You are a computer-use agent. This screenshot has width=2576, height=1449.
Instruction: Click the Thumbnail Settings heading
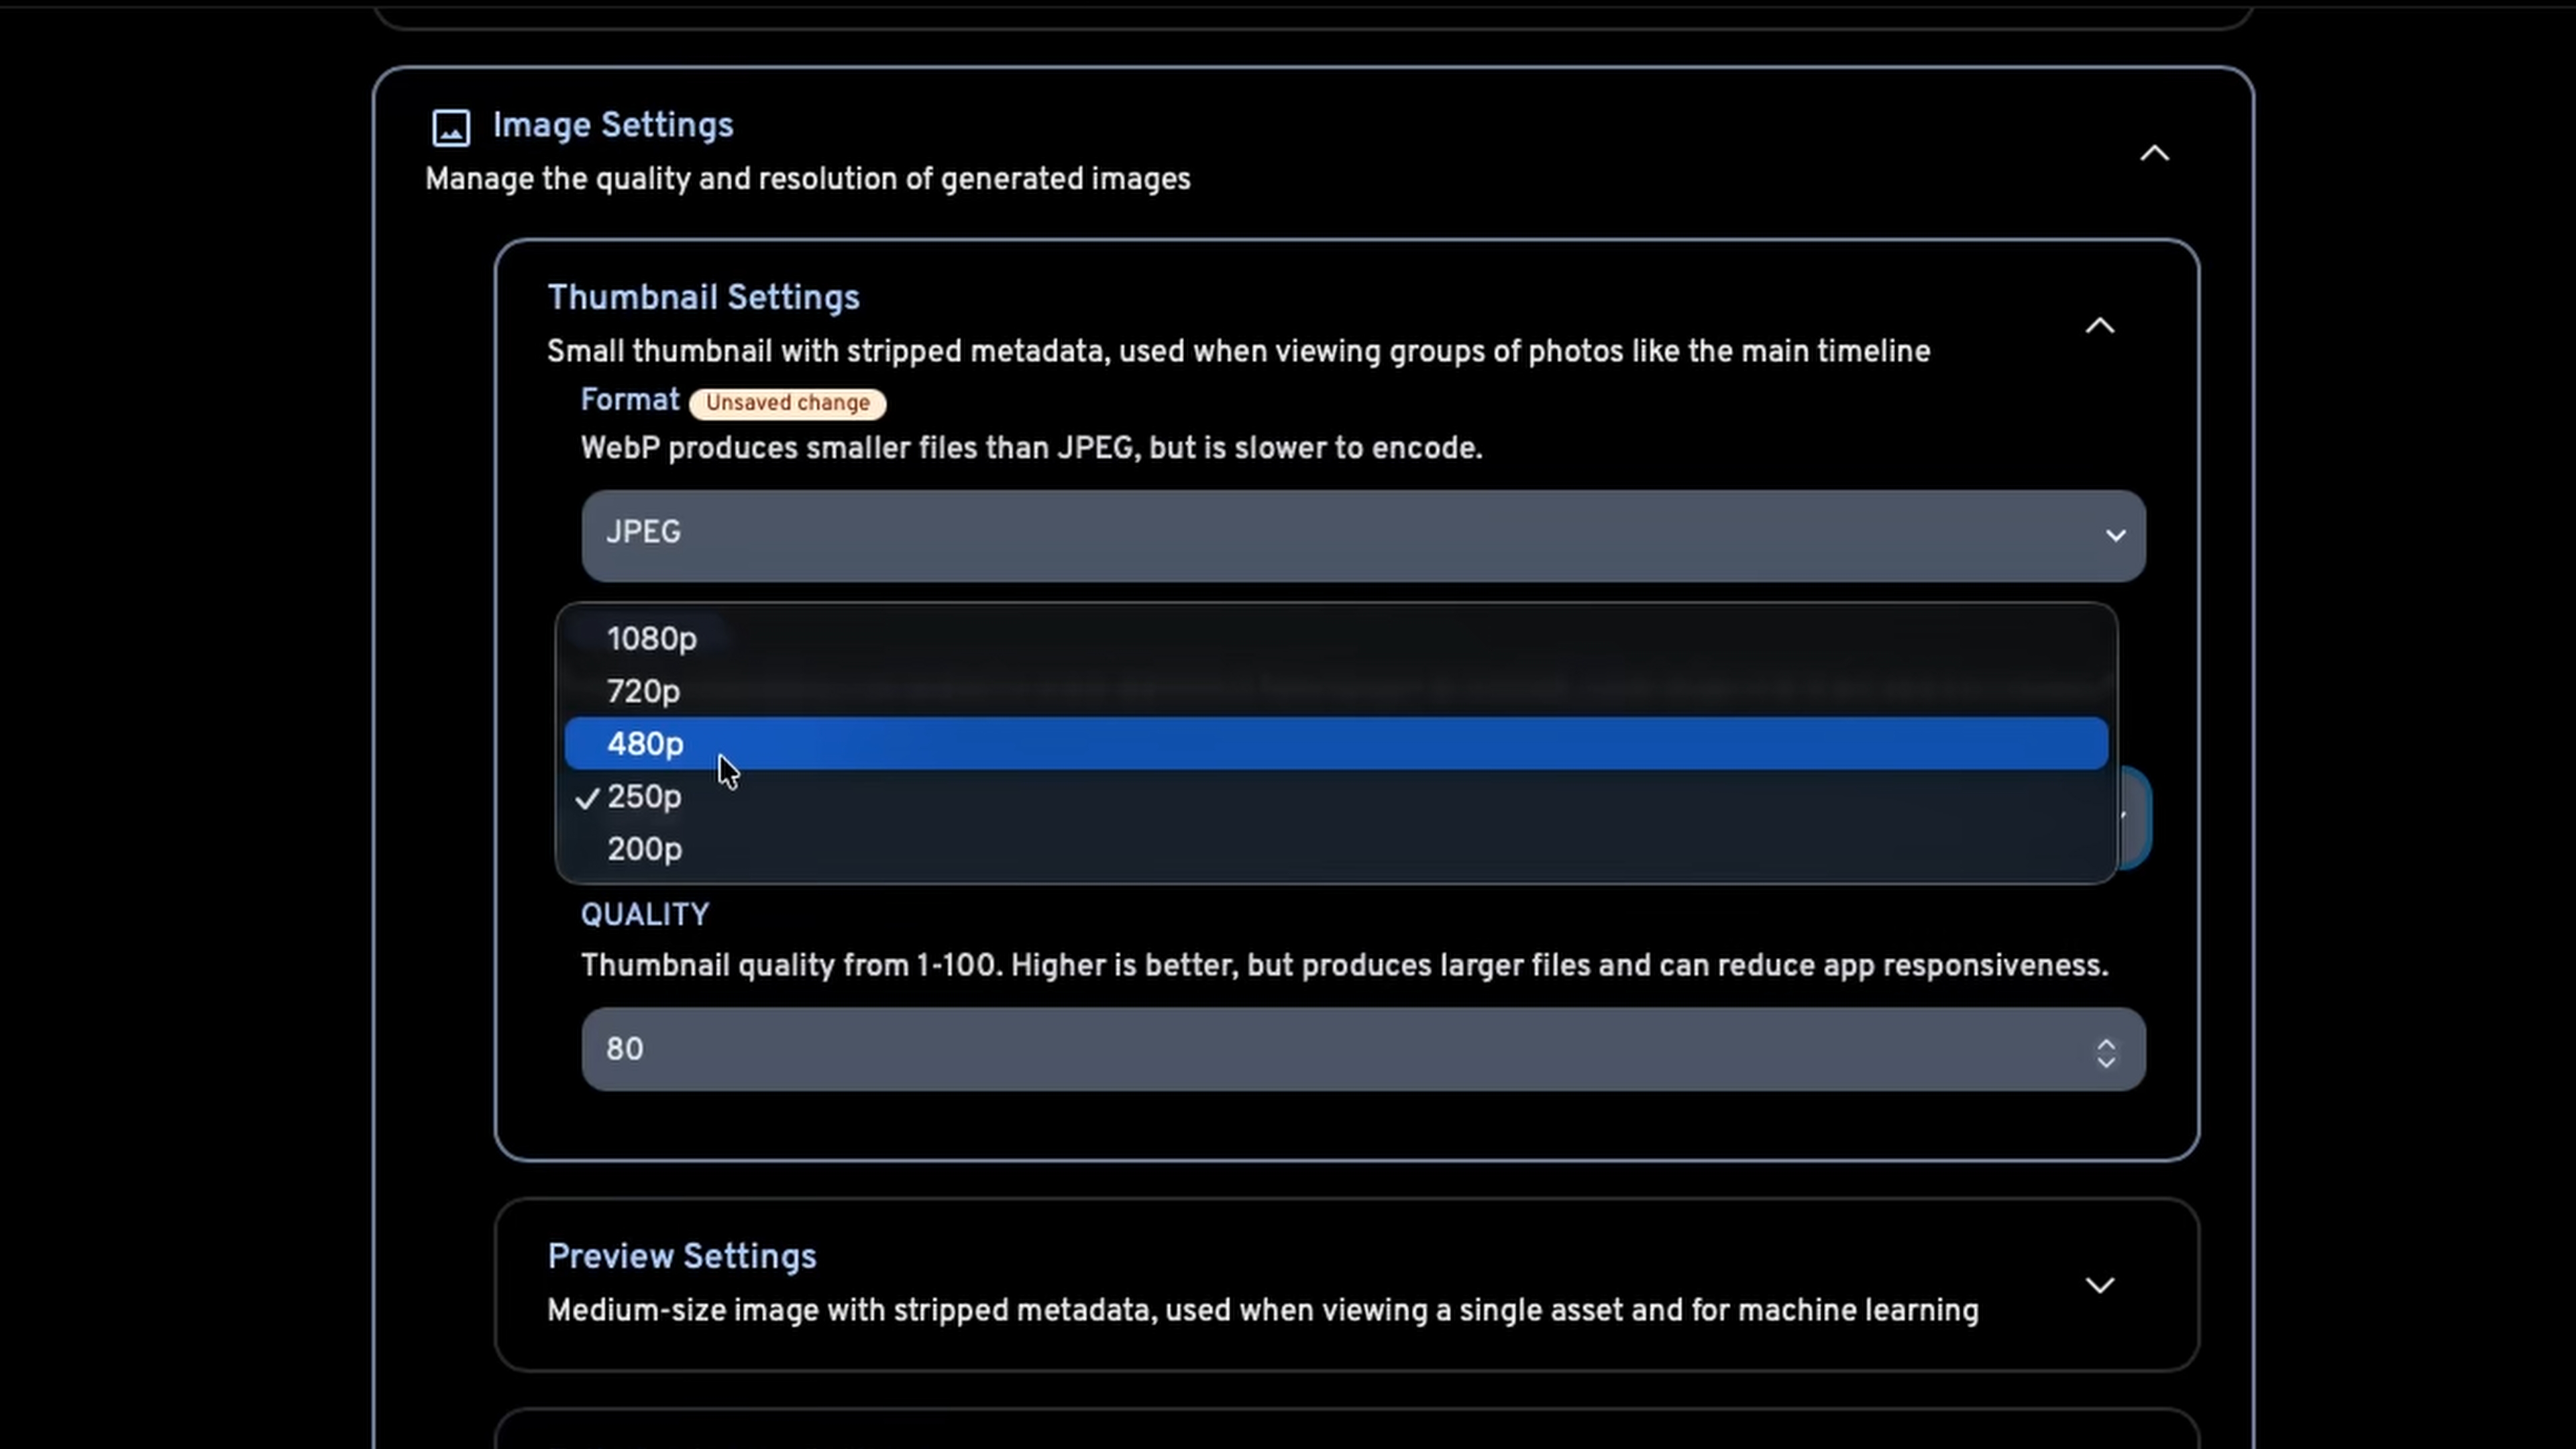pos(703,297)
